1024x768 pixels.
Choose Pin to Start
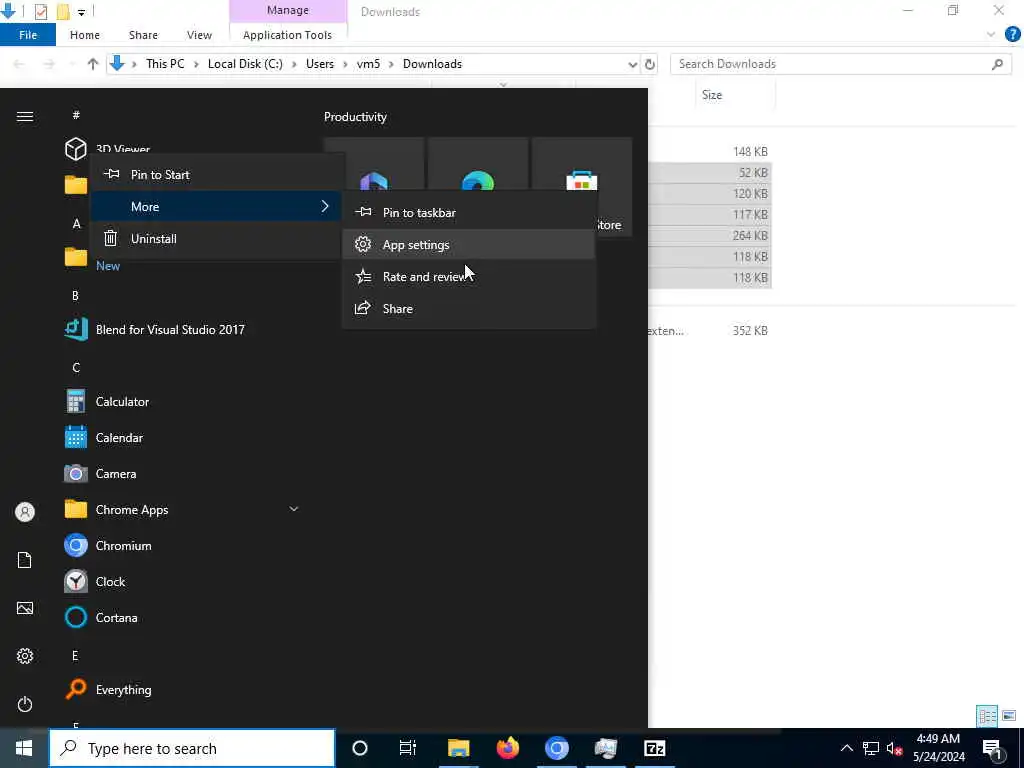coord(216,174)
